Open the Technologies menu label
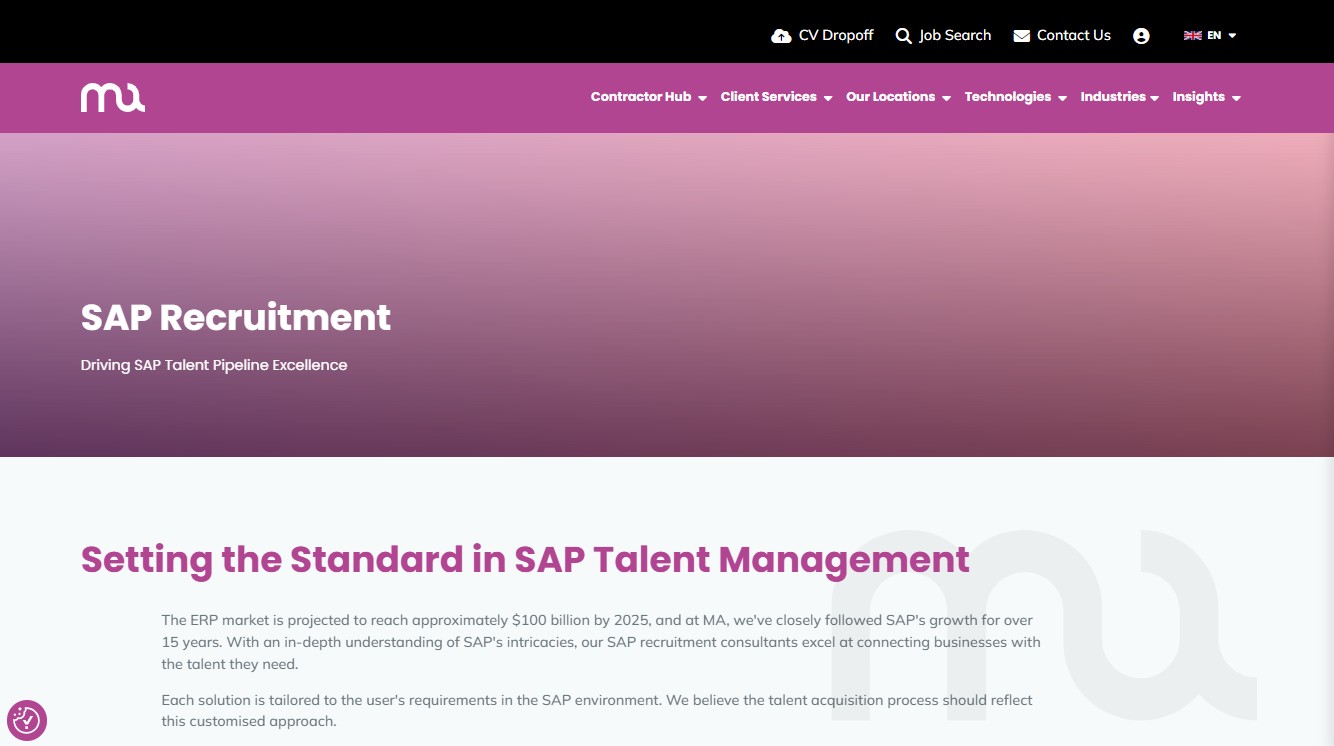 (x=1008, y=97)
